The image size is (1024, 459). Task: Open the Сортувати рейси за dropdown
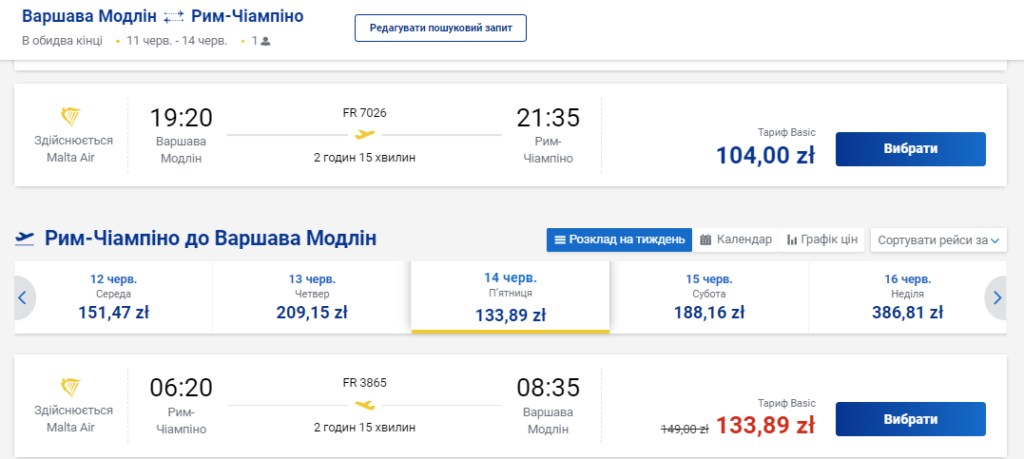[x=938, y=240]
